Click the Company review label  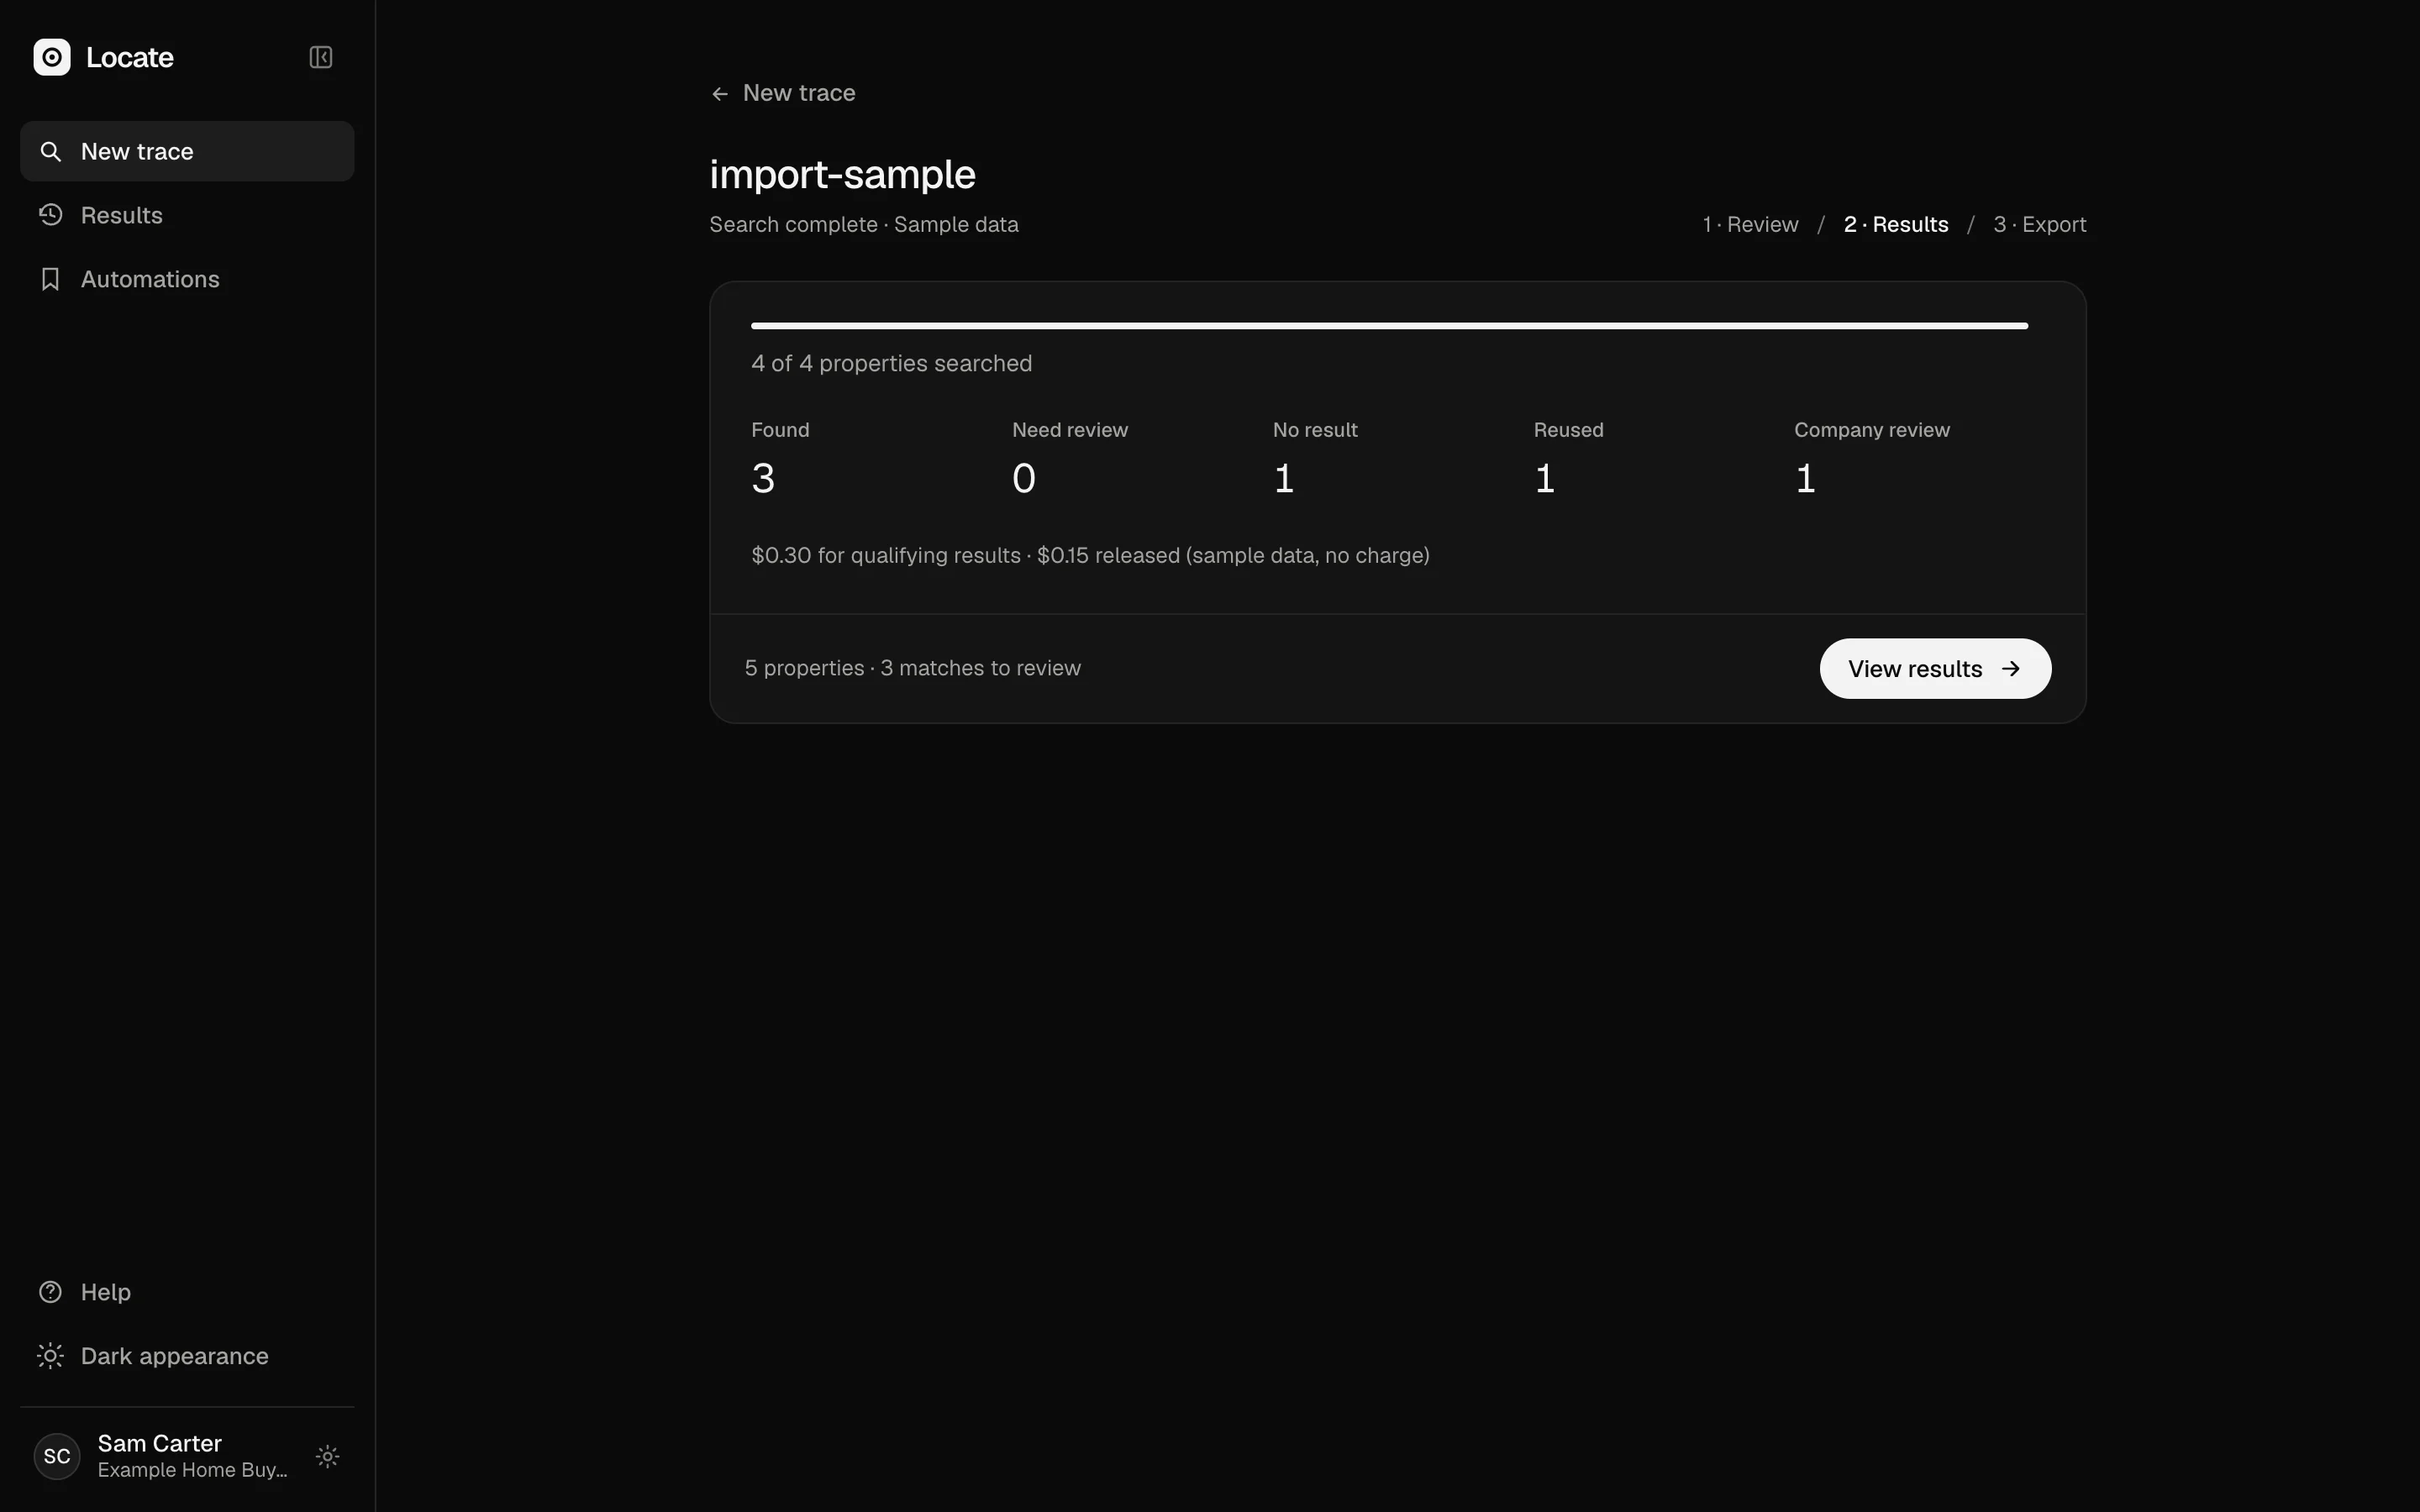click(1871, 430)
